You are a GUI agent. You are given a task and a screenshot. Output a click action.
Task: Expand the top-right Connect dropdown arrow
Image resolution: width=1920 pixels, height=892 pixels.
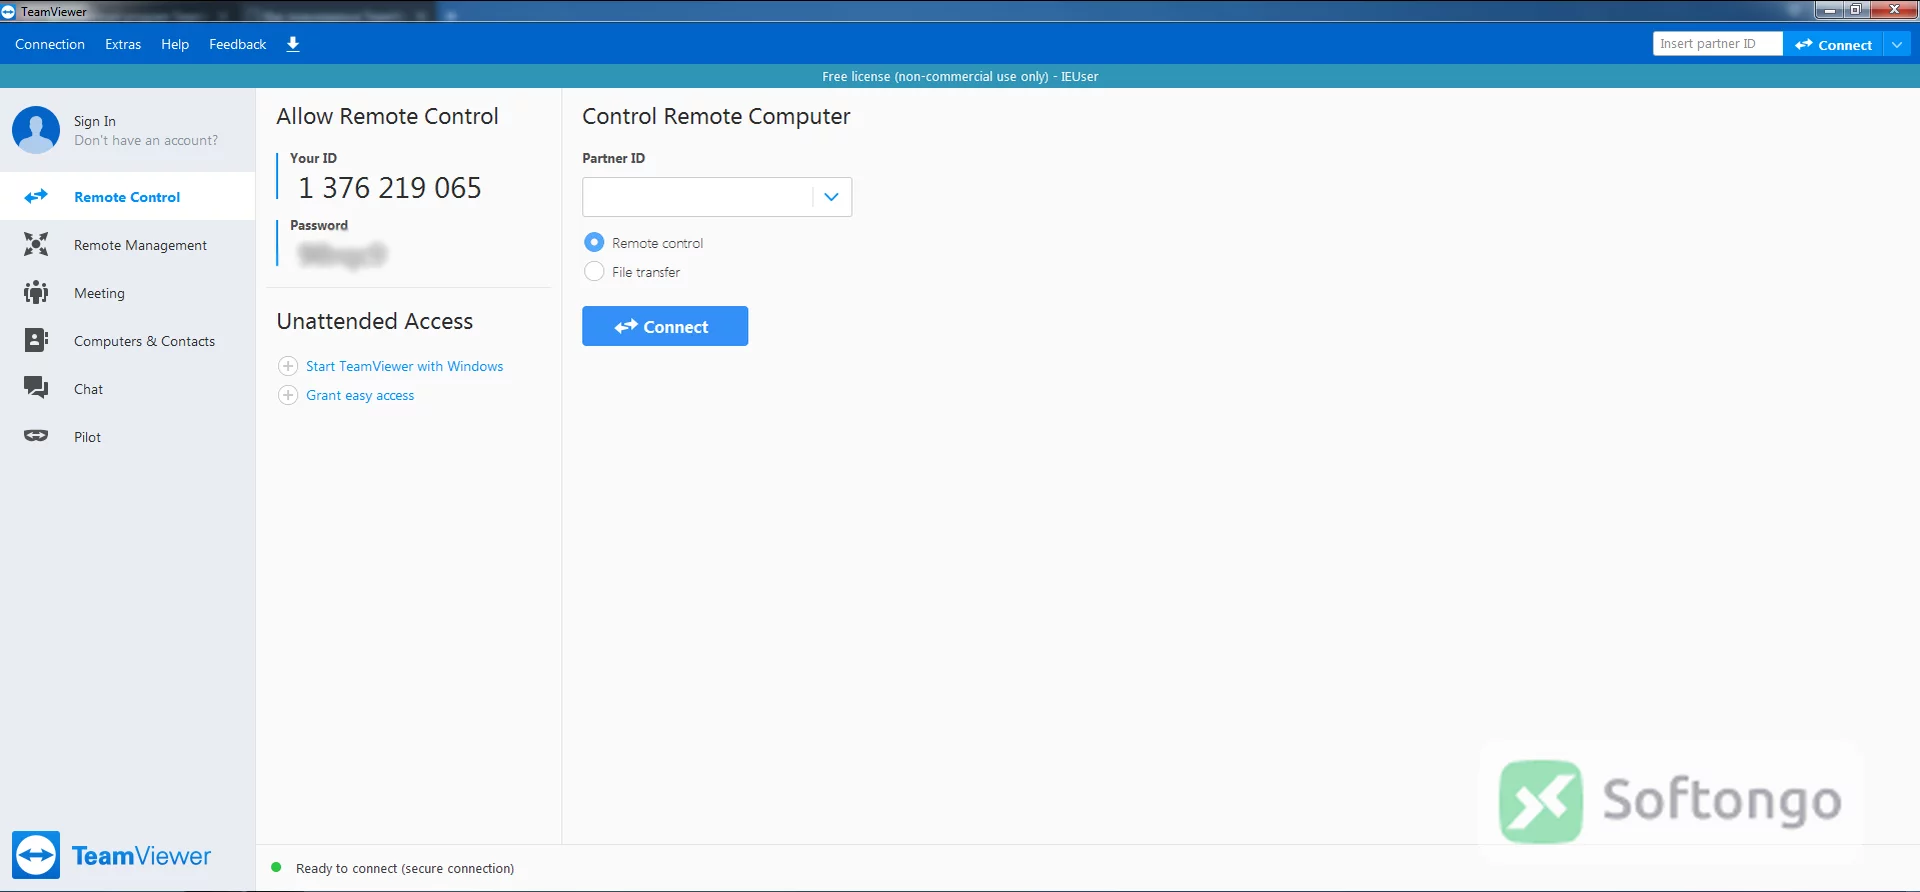(1897, 44)
